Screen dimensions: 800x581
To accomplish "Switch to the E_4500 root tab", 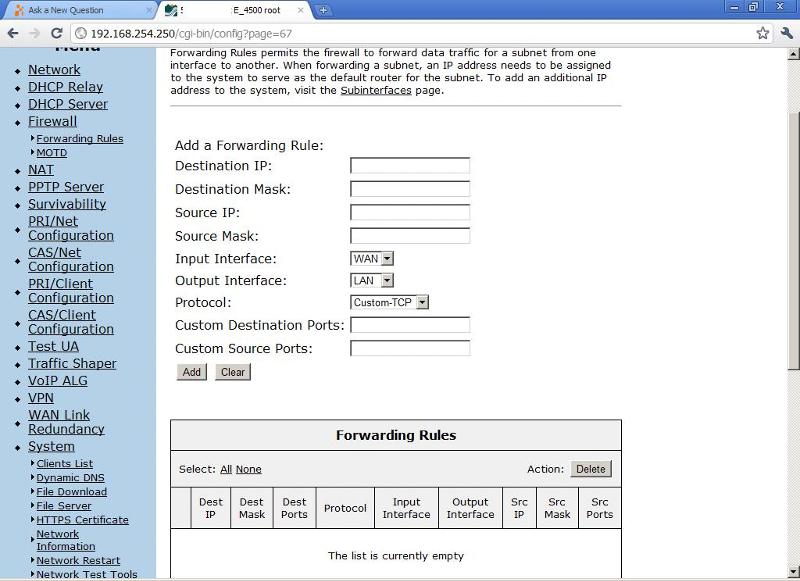I will [236, 10].
